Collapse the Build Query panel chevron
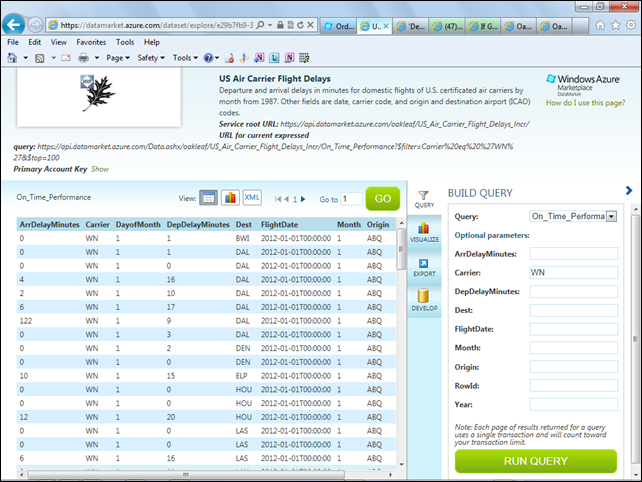Viewport: 642px width, 482px height. point(629,190)
